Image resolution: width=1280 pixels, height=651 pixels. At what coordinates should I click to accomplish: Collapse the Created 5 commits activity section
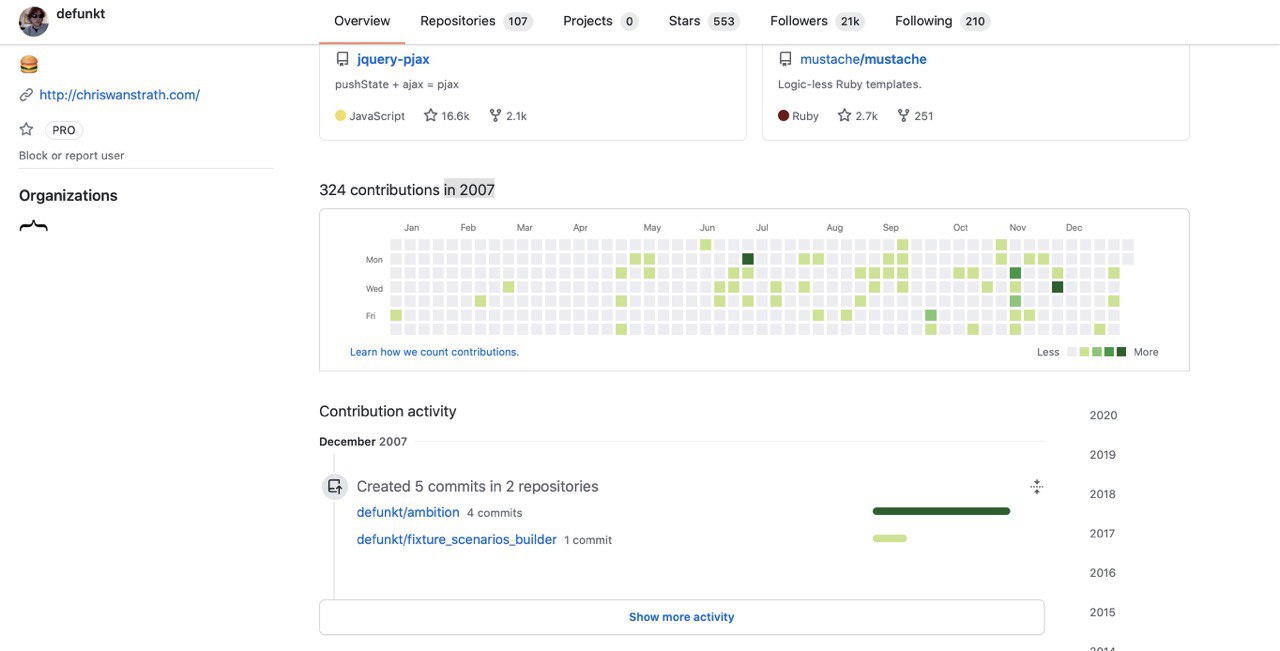pyautogui.click(x=1036, y=487)
